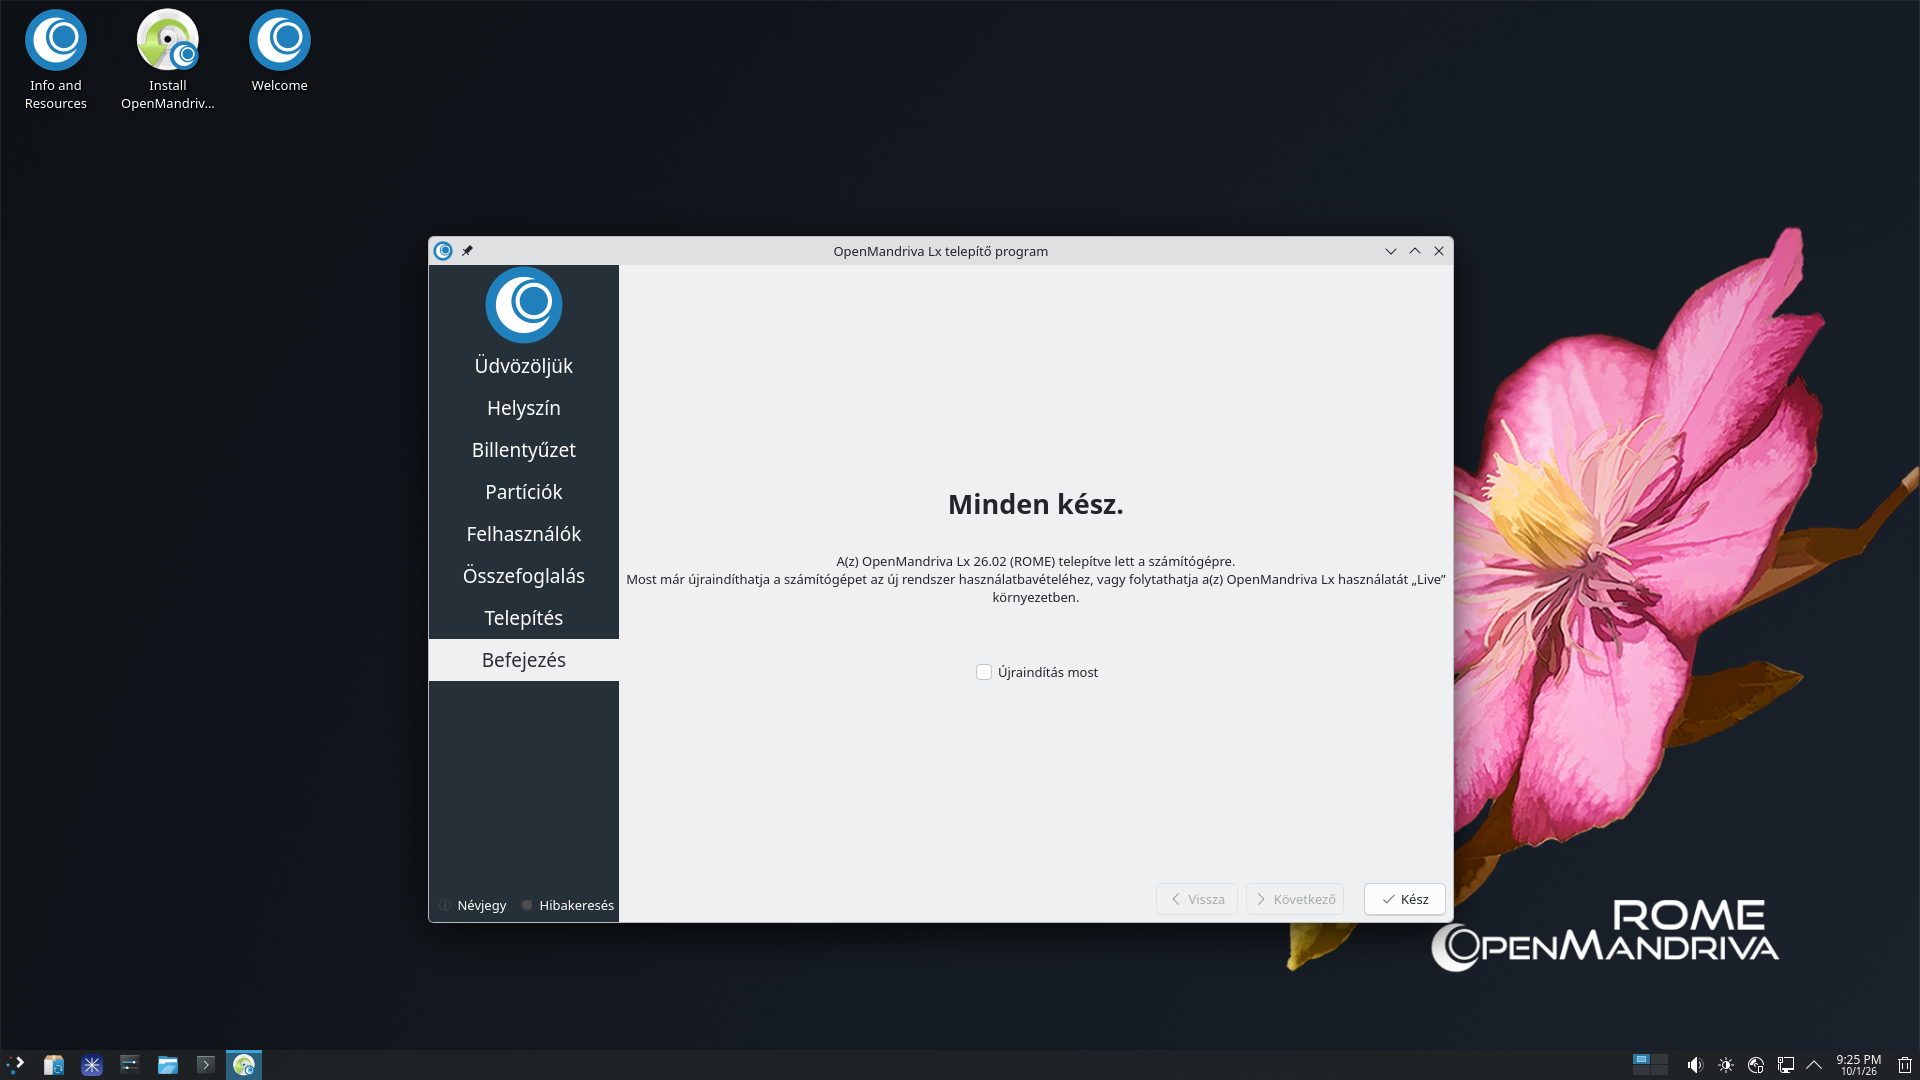
Task: Open the brightness control in the tray
Action: pos(1726,1065)
